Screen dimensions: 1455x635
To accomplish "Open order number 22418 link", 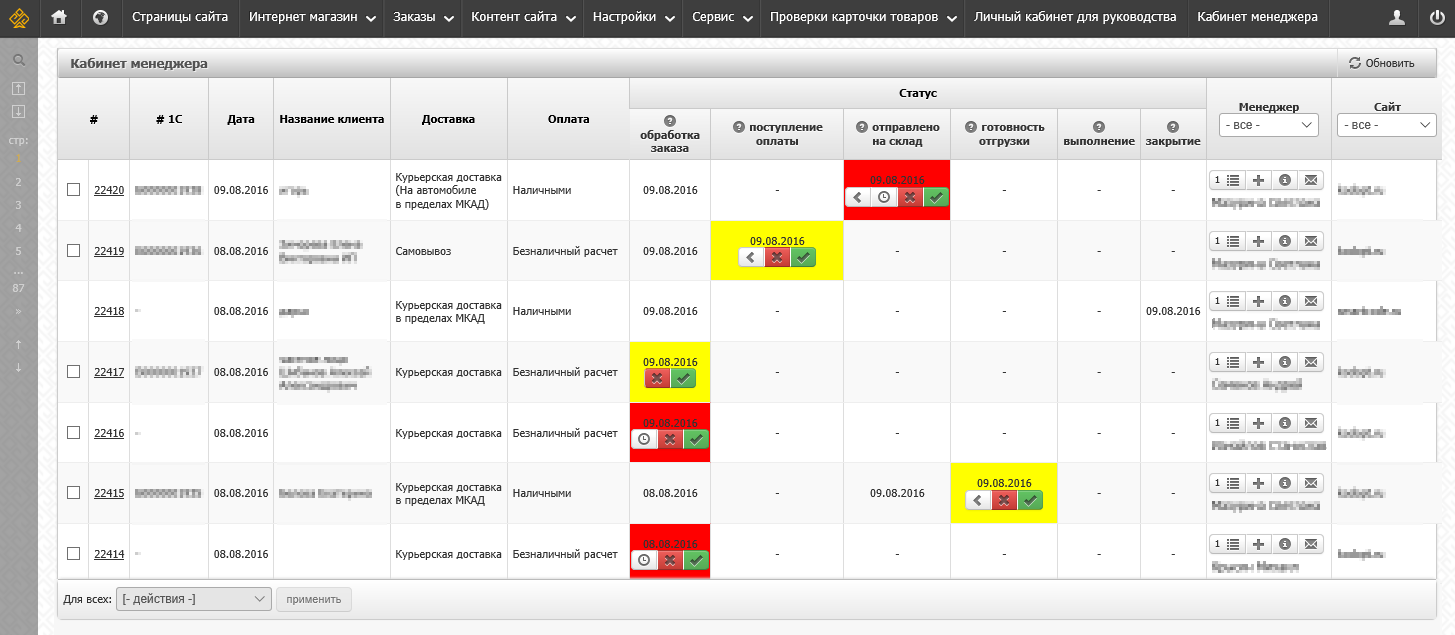I will pos(109,311).
